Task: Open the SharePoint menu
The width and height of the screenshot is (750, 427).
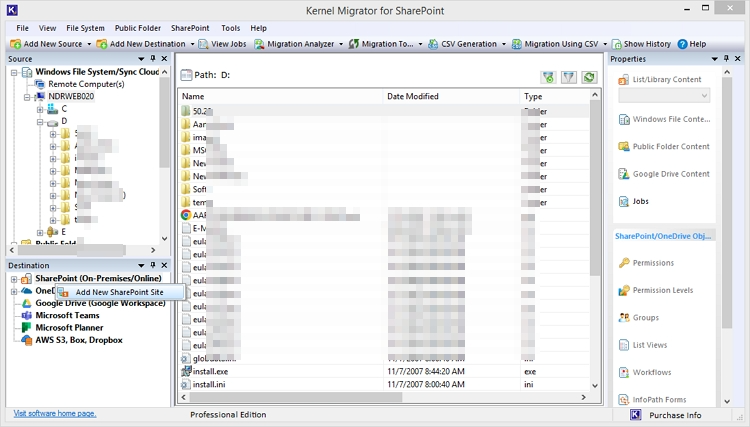Action: (190, 28)
